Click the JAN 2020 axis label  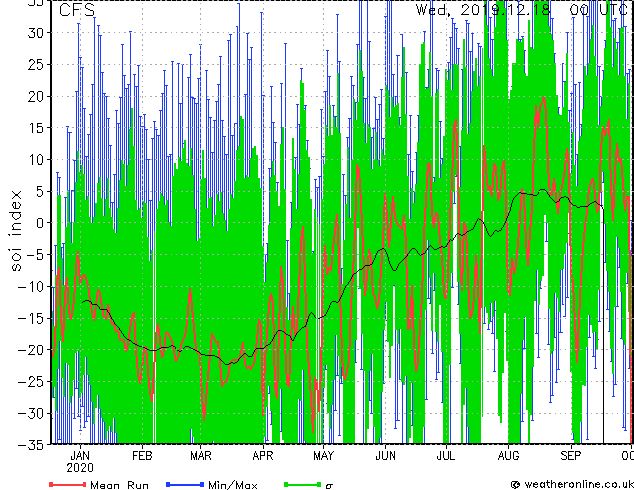80,461
